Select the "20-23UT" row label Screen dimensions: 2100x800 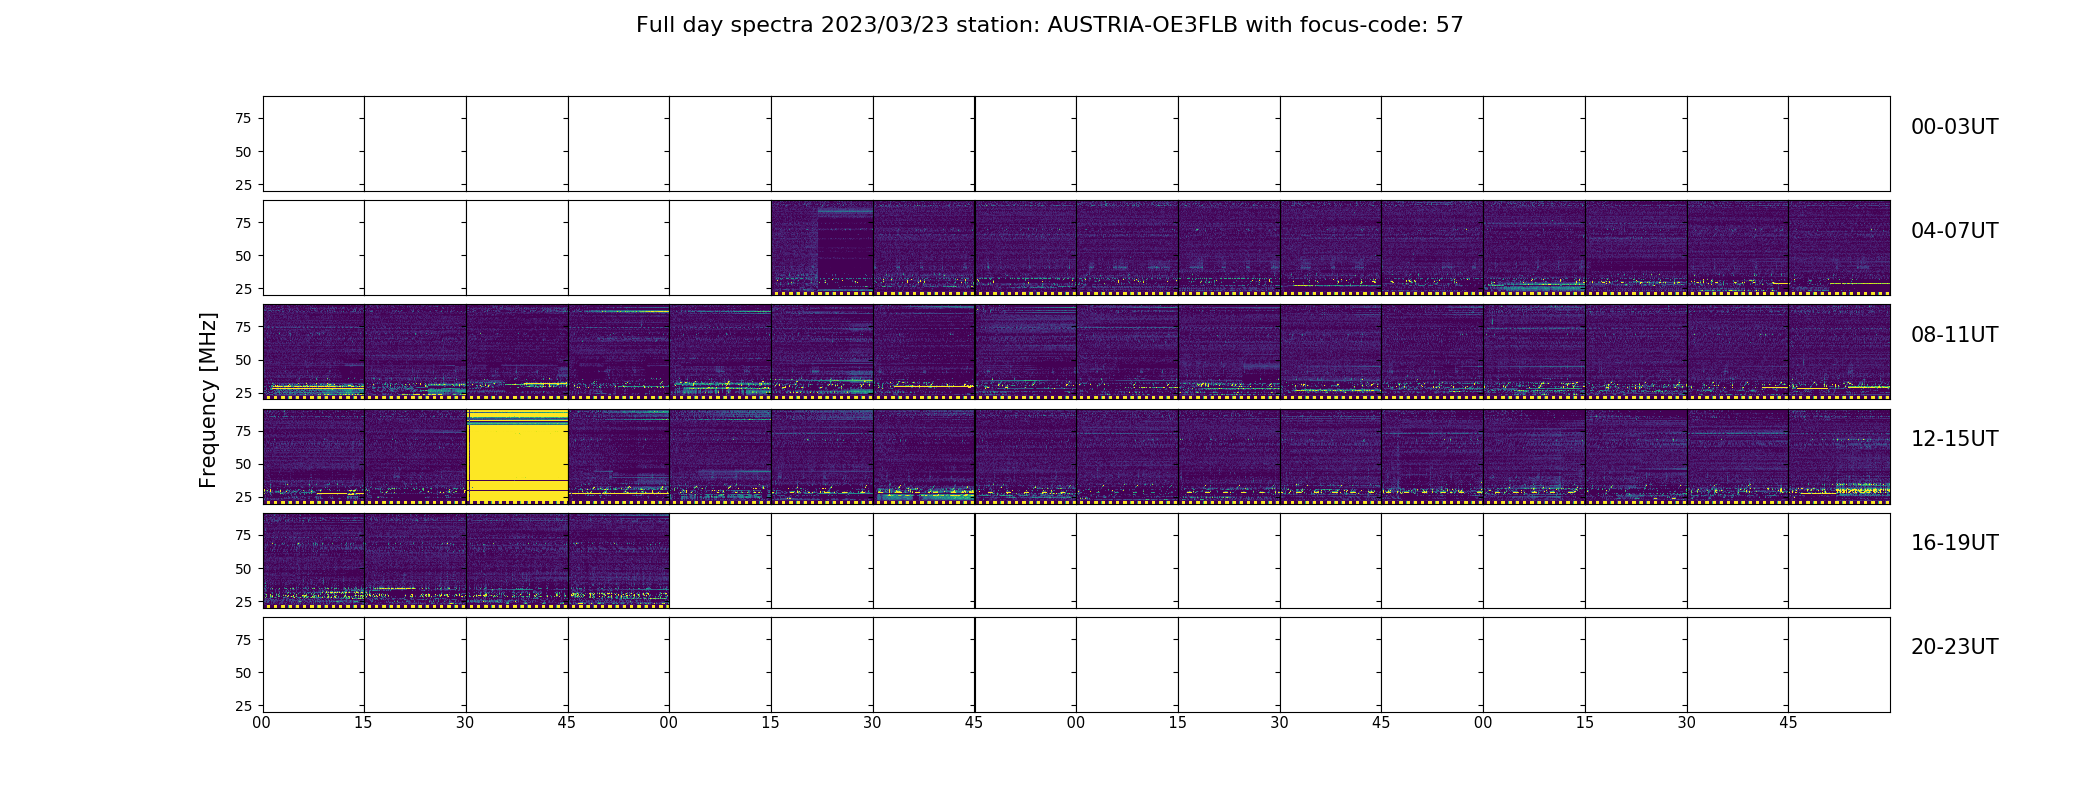[x=1954, y=647]
